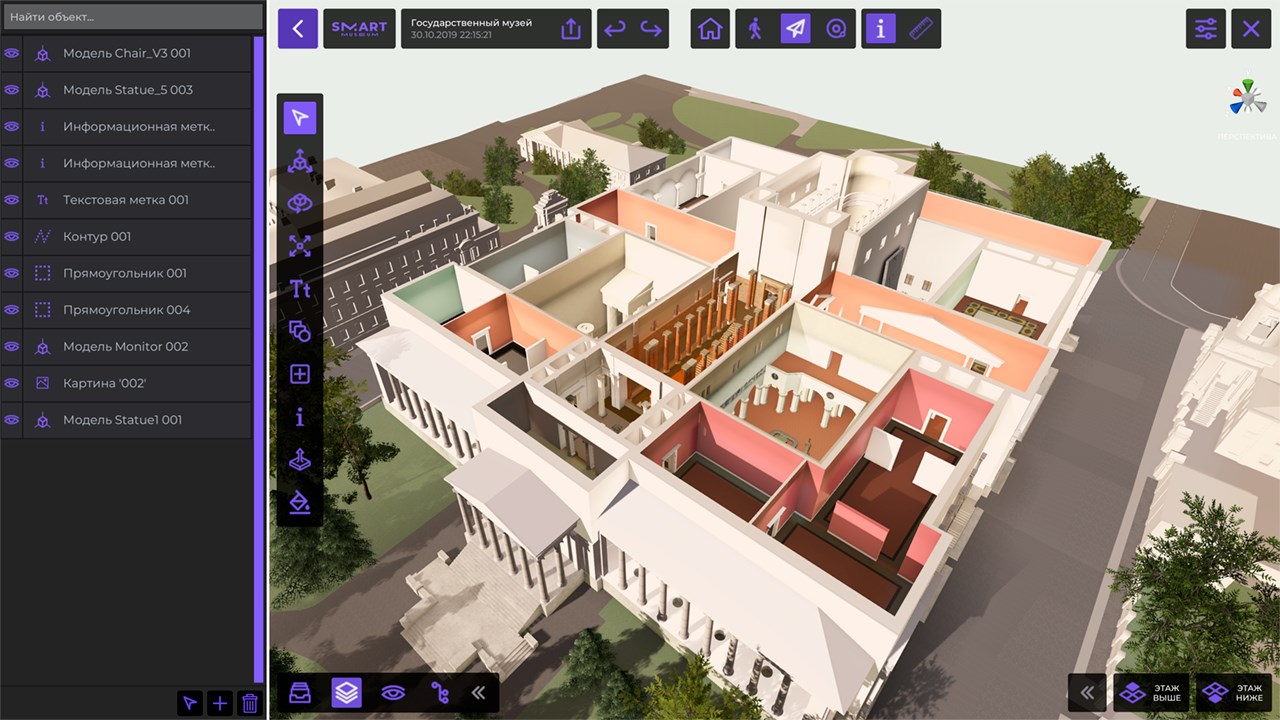The height and width of the screenshot is (720, 1280).
Task: Hide Модель Statue_5 003 with its eye
Action: [x=12, y=90]
